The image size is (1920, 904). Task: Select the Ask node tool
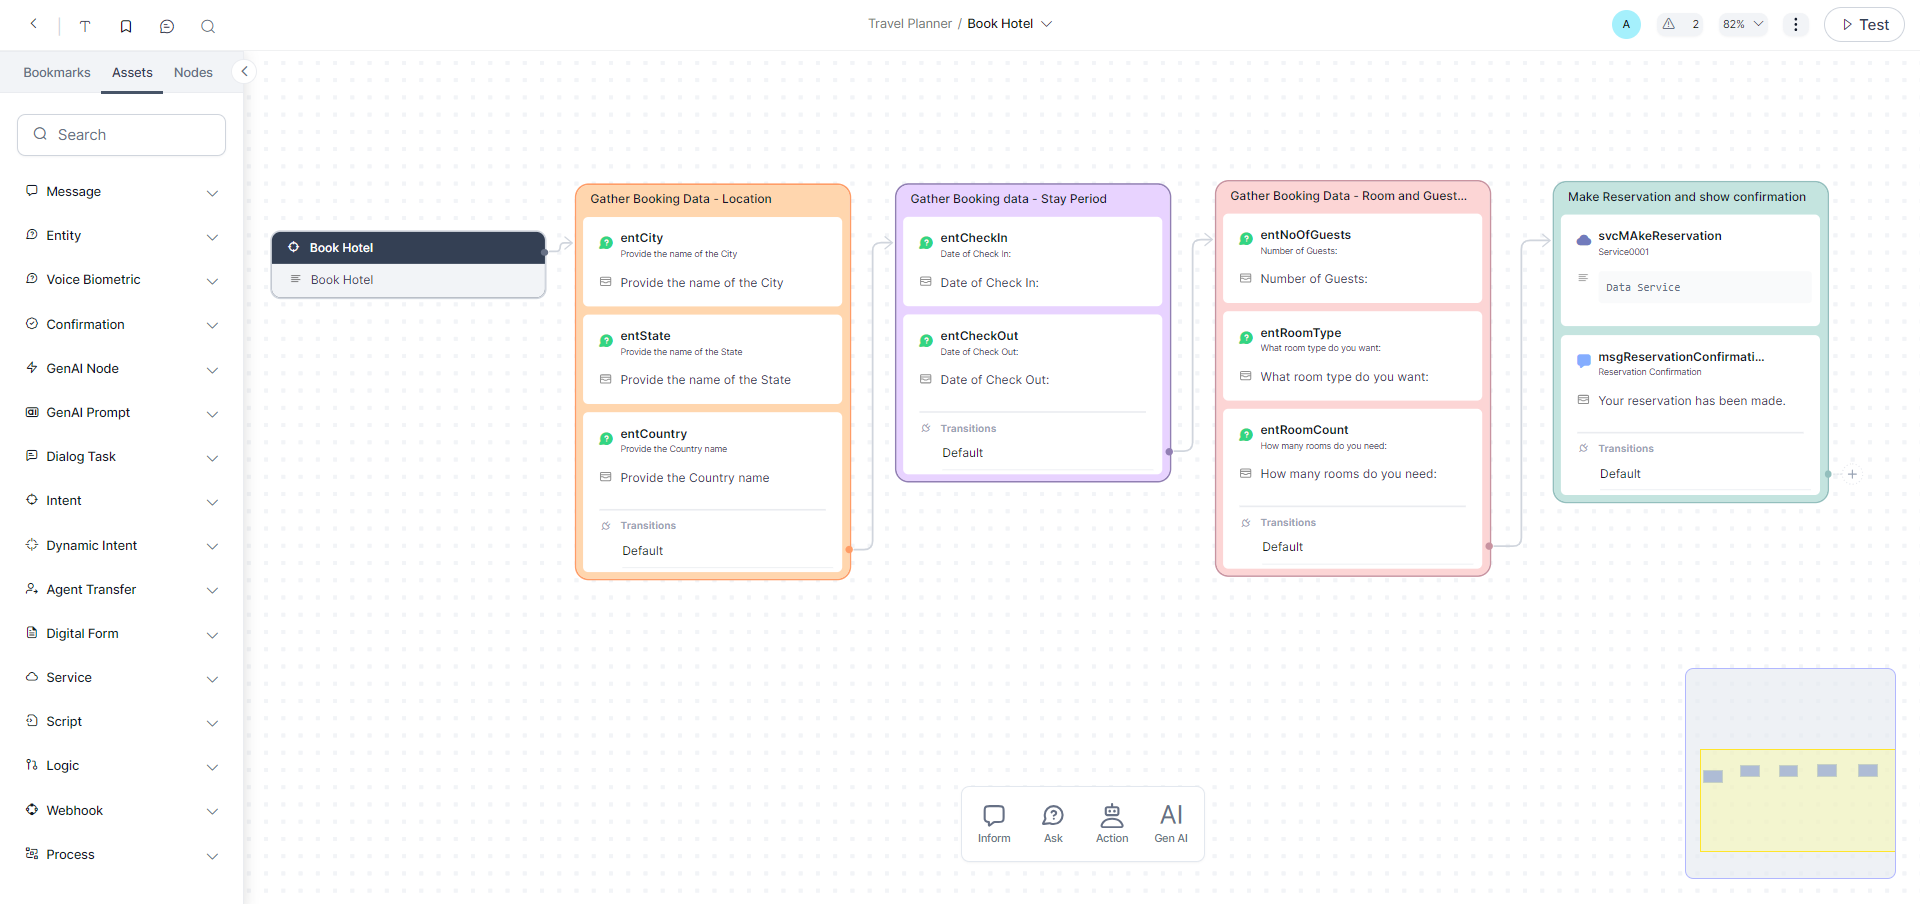[1053, 824]
